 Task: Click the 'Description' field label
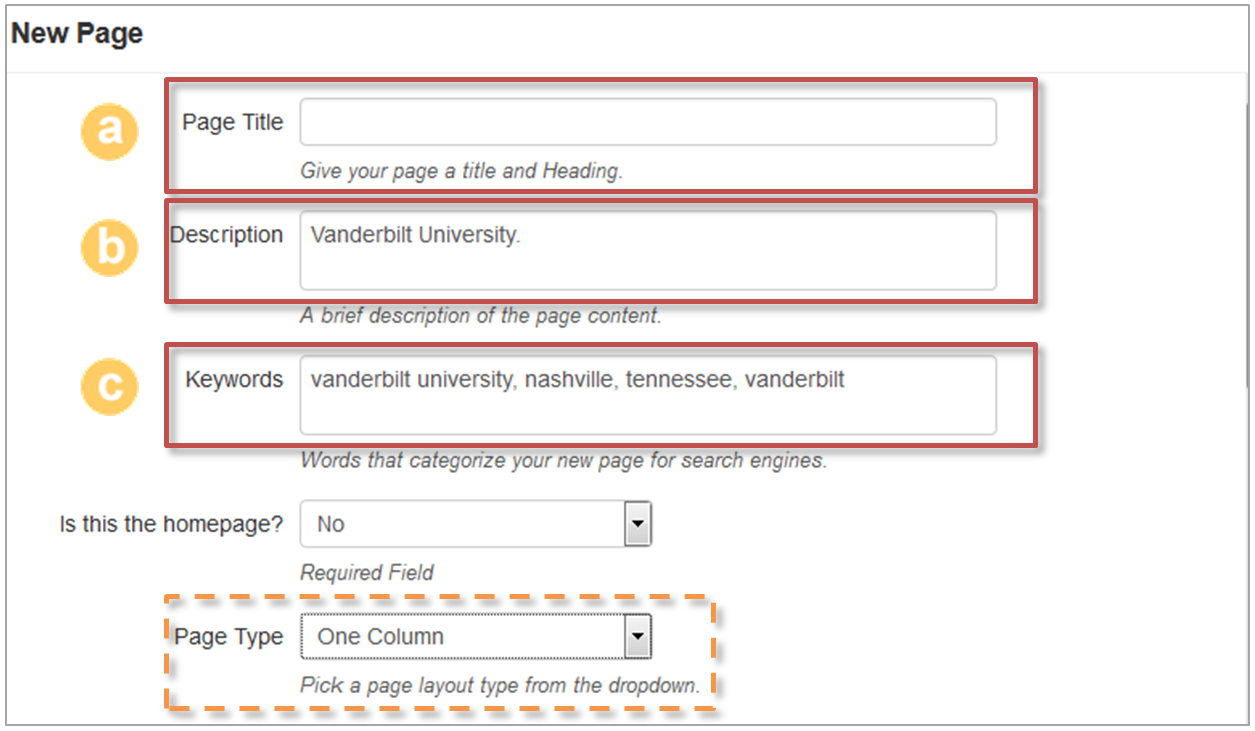227,236
